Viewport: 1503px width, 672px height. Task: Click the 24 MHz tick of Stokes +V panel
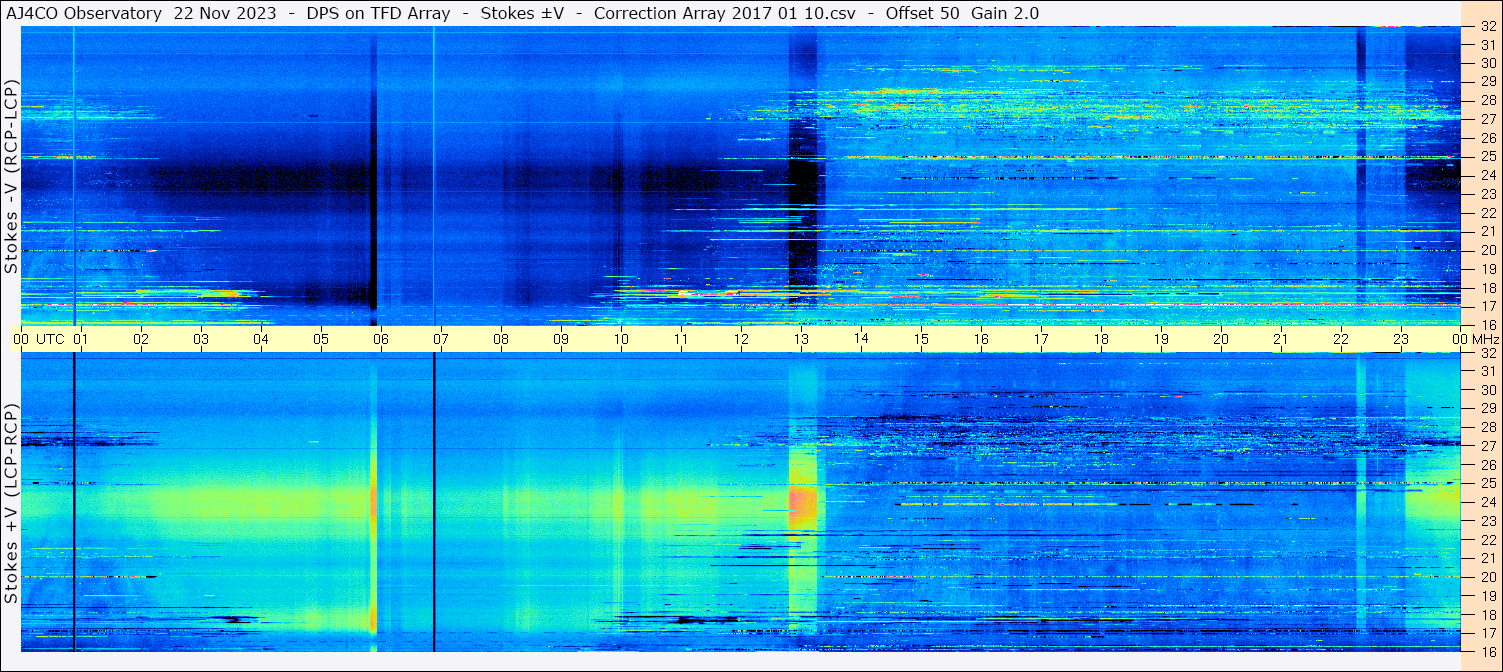click(1488, 502)
